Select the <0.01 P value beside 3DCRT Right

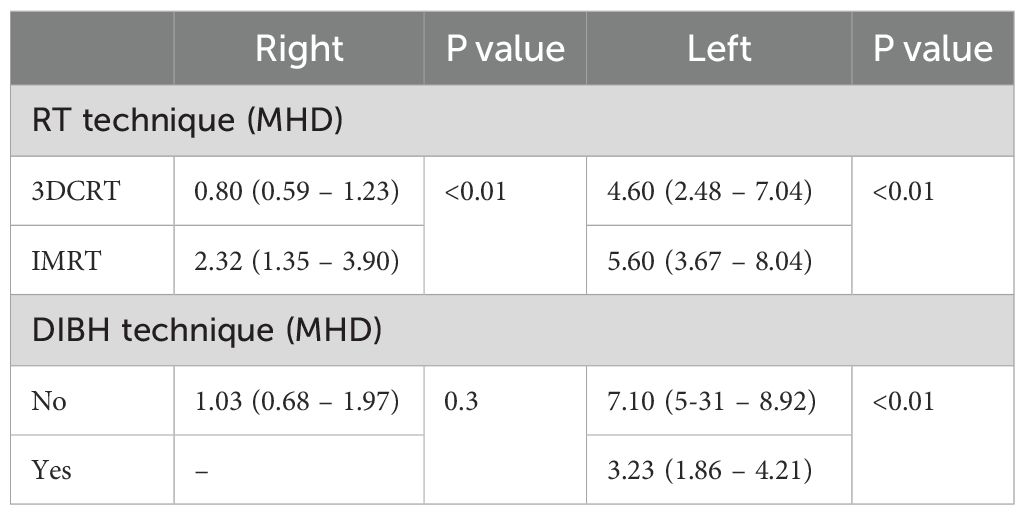(x=476, y=190)
